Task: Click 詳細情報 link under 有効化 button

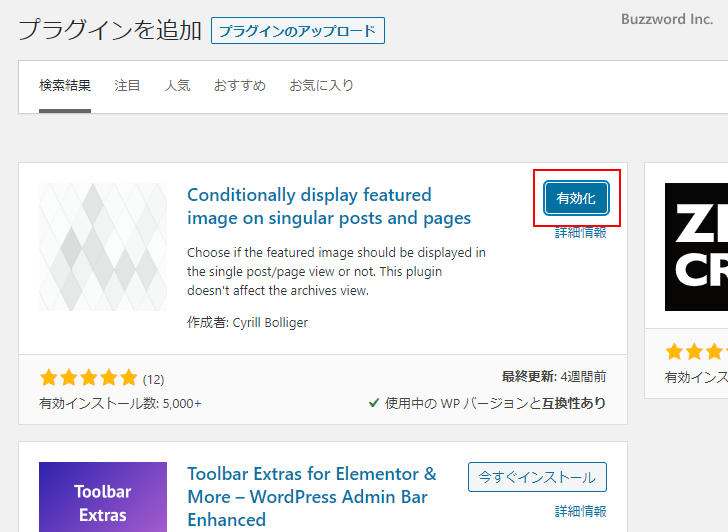Action: [581, 232]
